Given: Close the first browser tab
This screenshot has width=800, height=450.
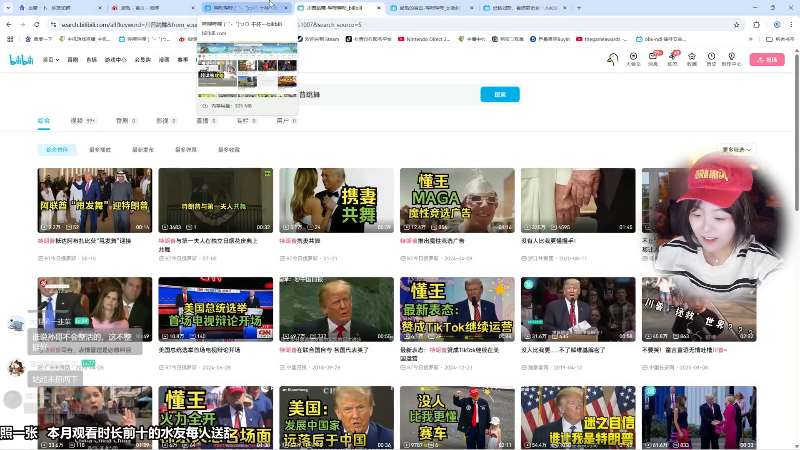Looking at the screenshot, I should click(x=100, y=8).
